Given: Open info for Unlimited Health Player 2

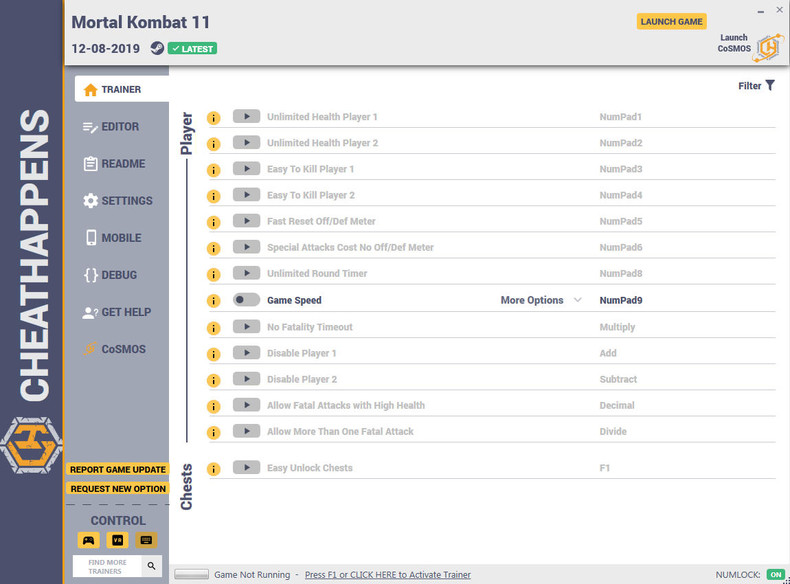Looking at the screenshot, I should click(x=214, y=144).
